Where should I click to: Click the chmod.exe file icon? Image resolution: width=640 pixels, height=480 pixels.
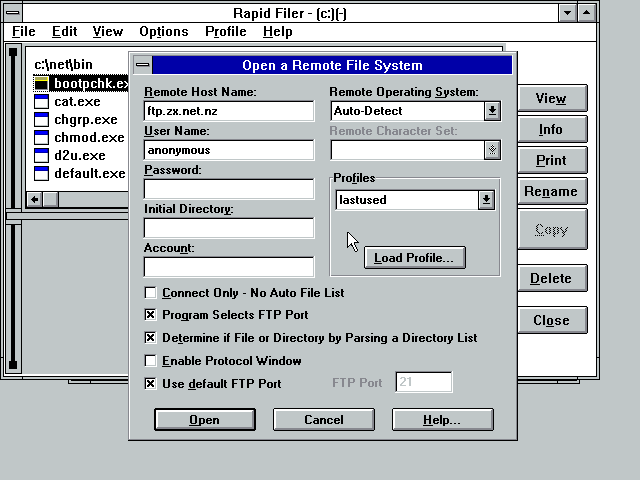(x=41, y=138)
